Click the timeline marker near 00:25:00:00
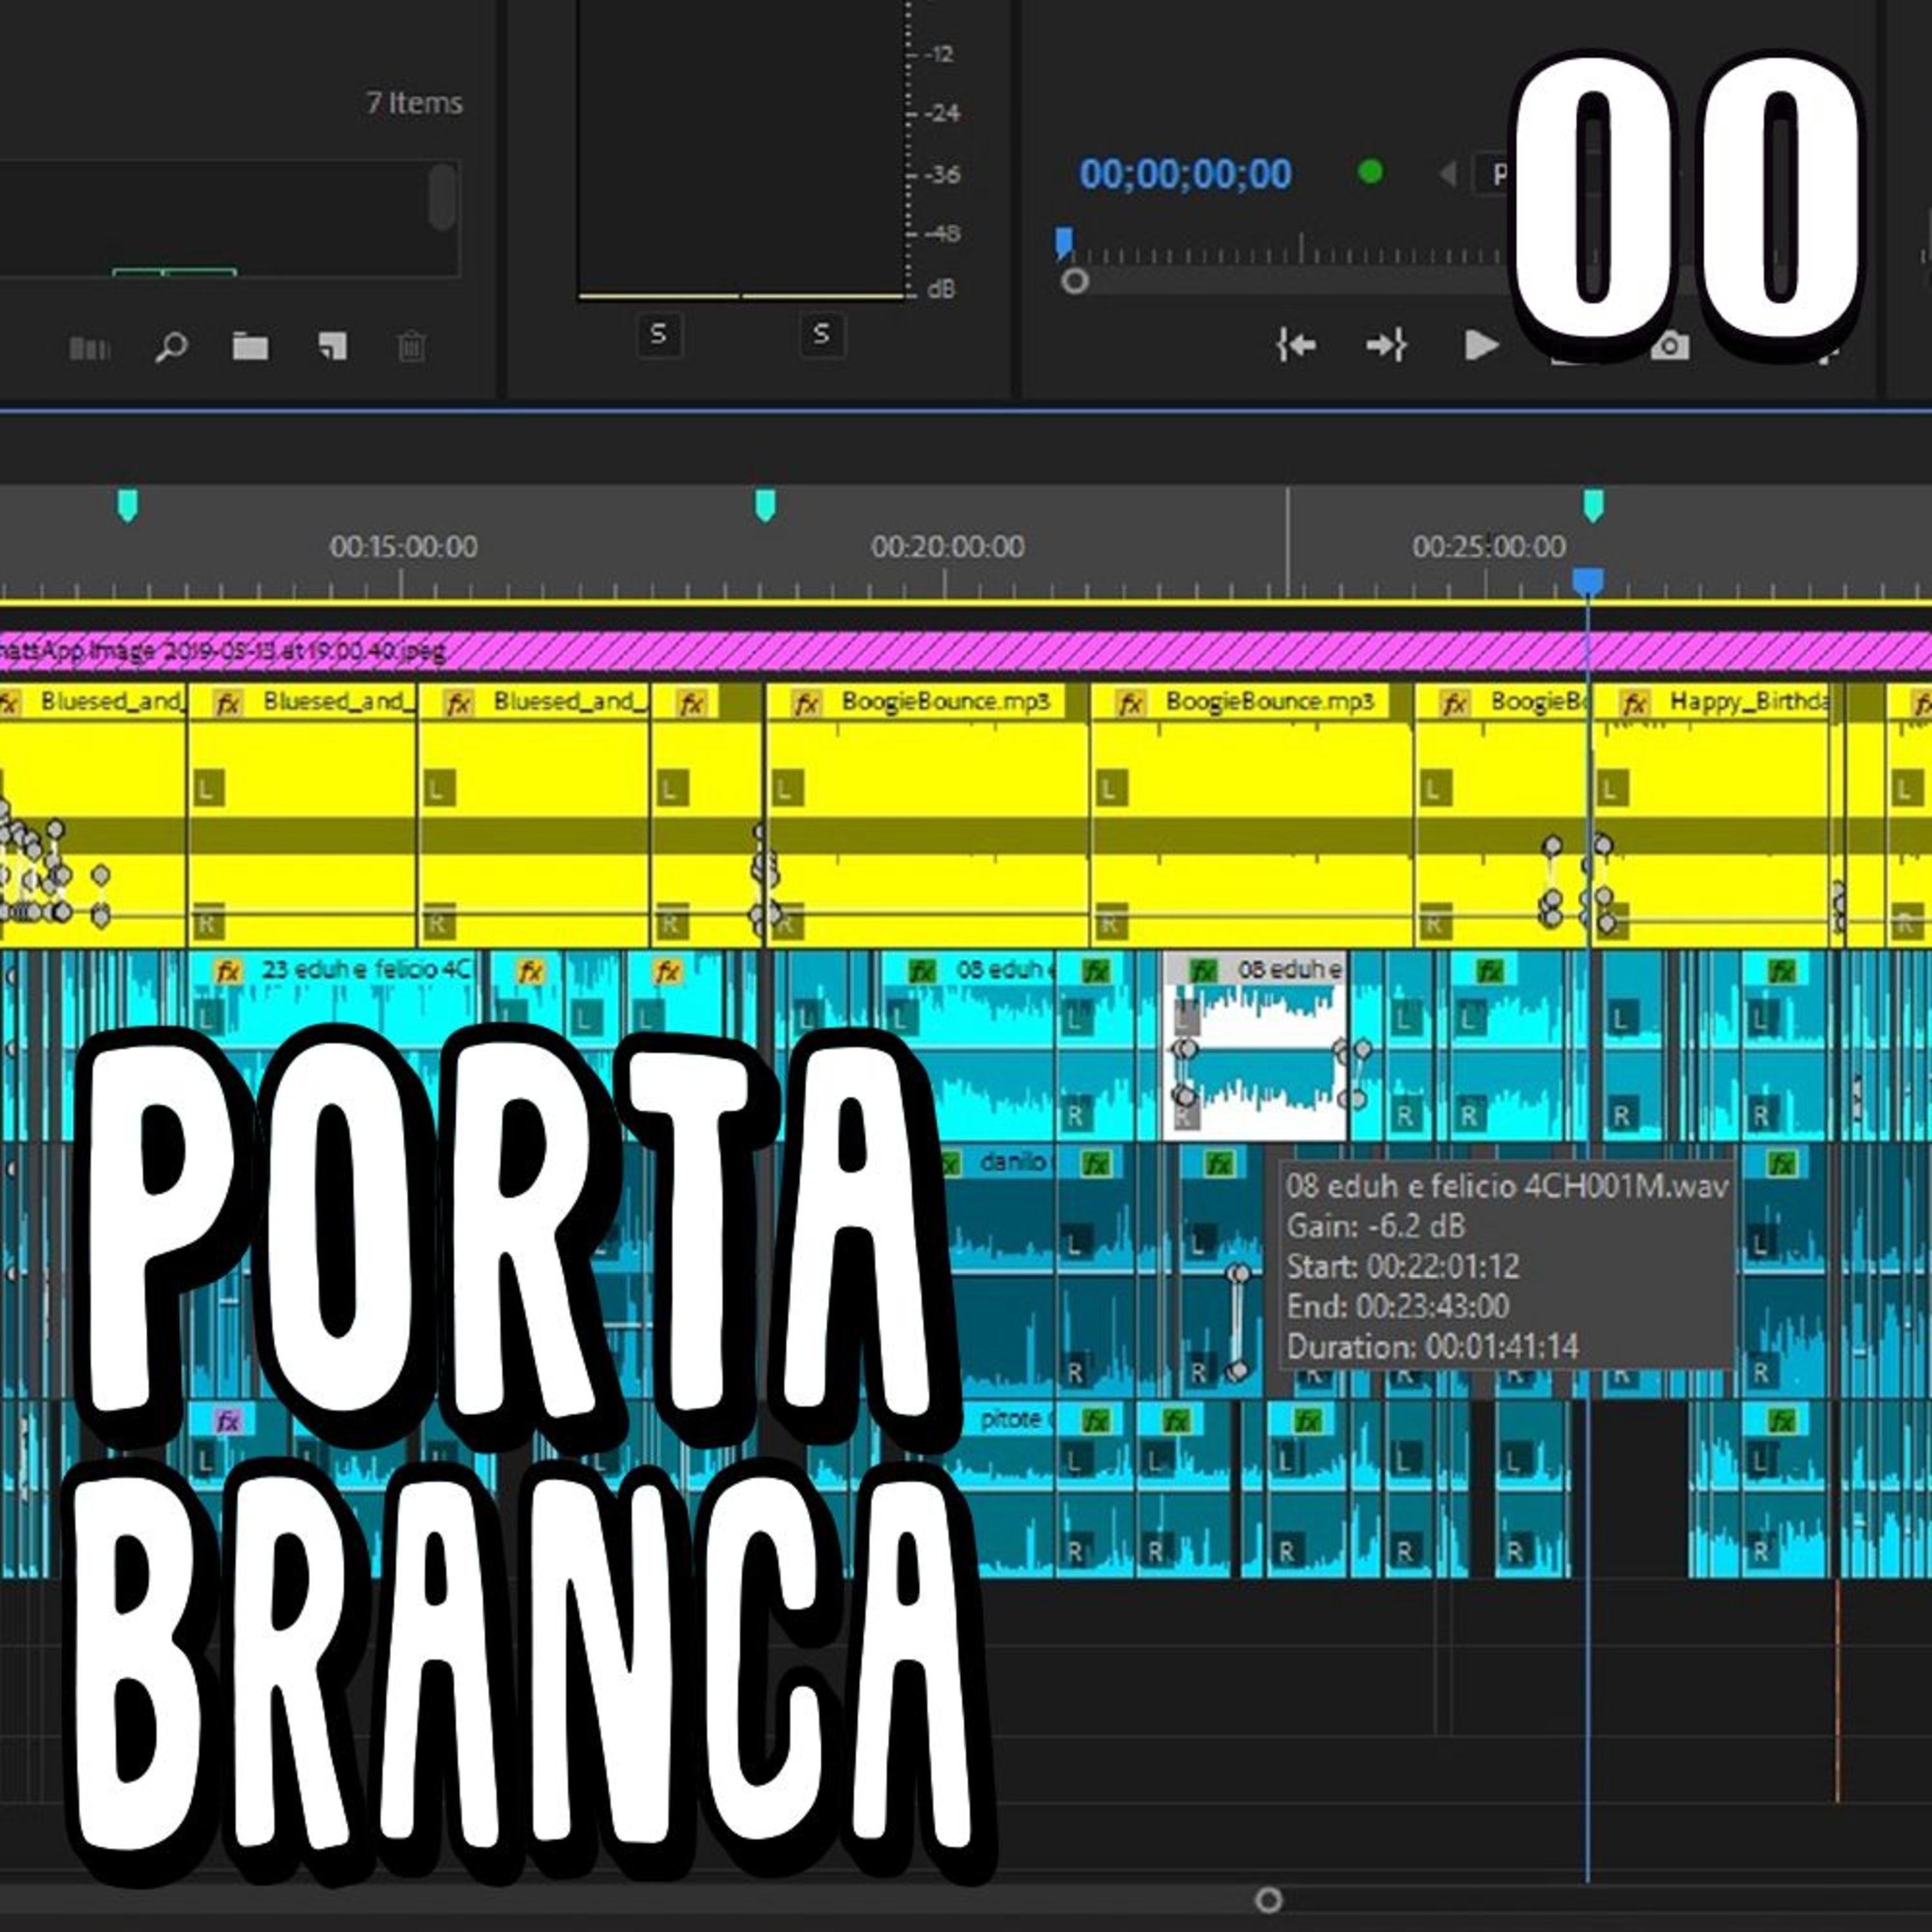Image resolution: width=1932 pixels, height=1932 pixels. (x=1593, y=505)
